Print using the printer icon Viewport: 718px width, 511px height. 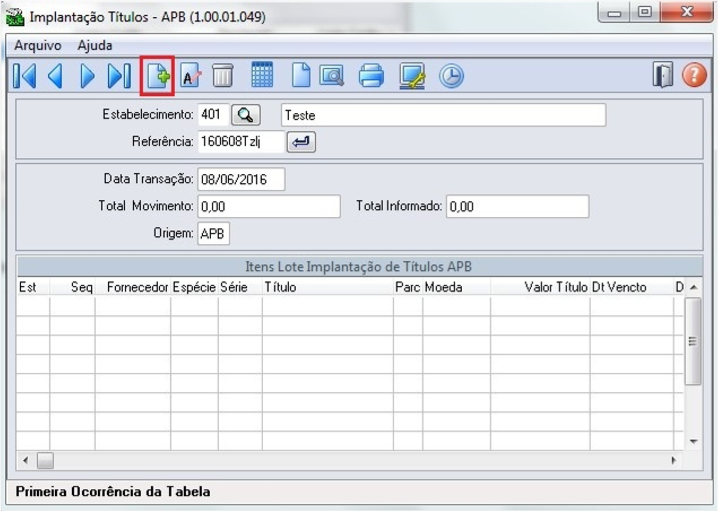[x=371, y=76]
